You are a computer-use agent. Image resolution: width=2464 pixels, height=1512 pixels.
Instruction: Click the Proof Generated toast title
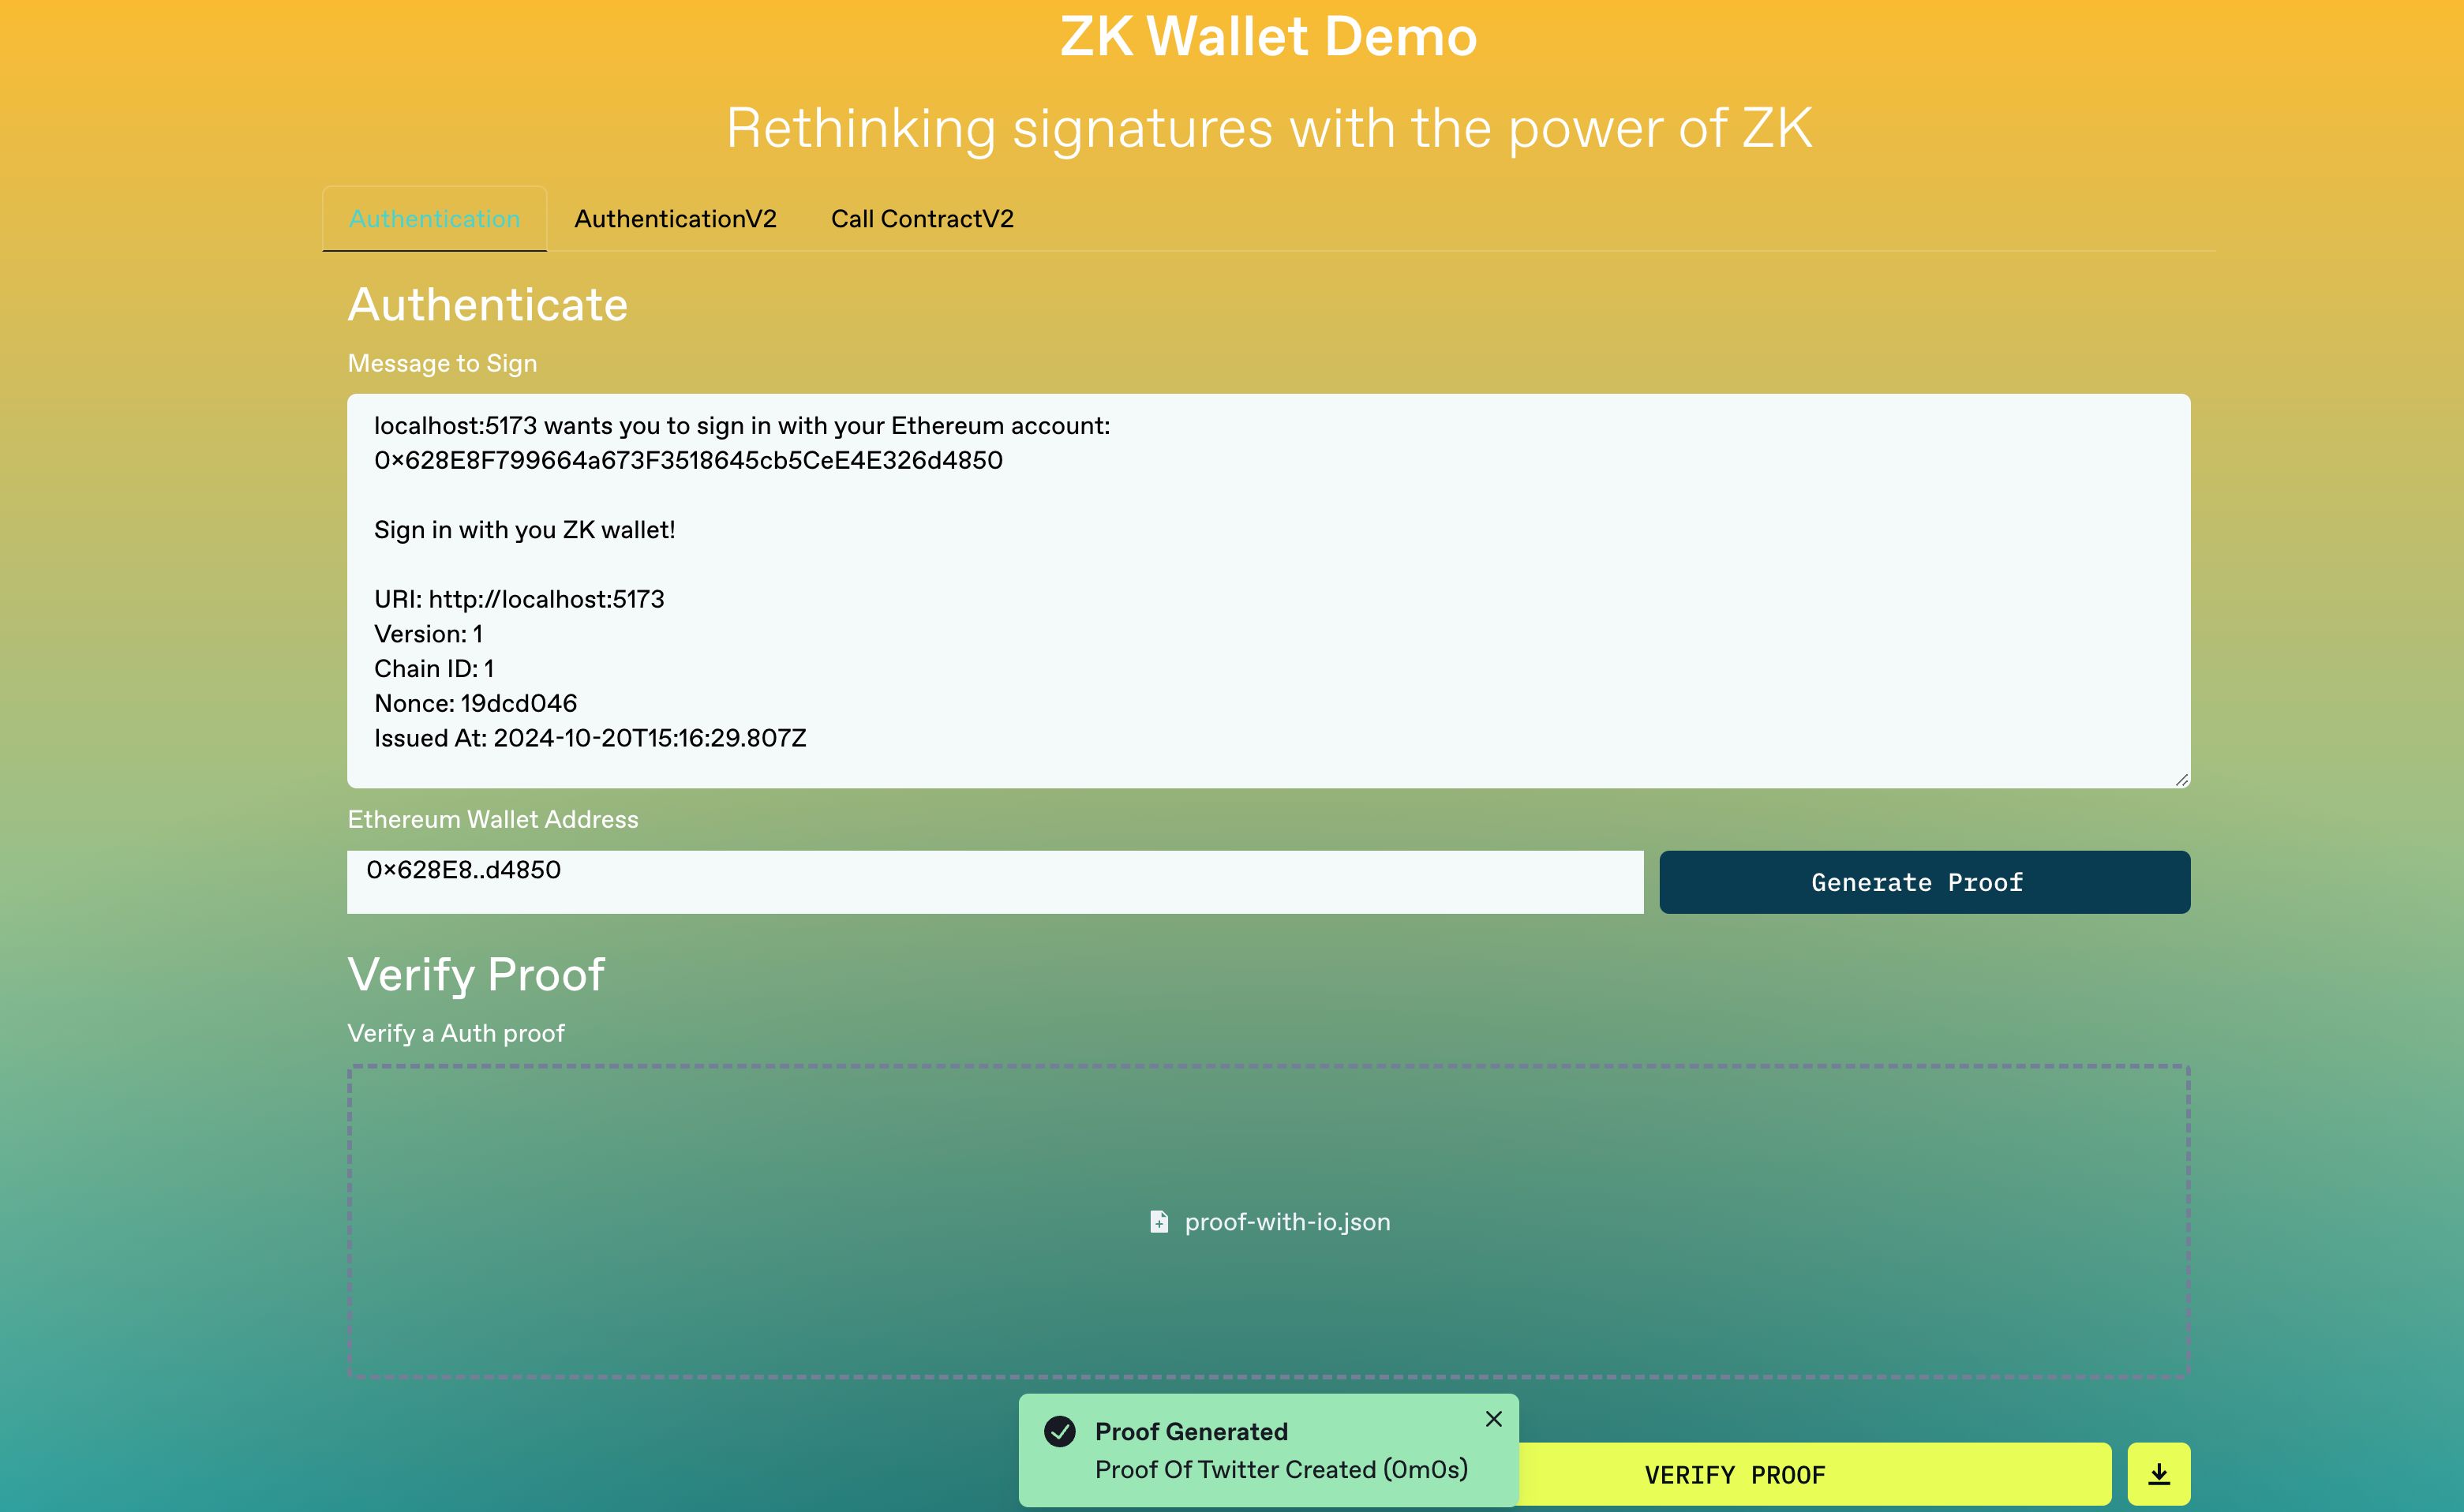[1191, 1431]
